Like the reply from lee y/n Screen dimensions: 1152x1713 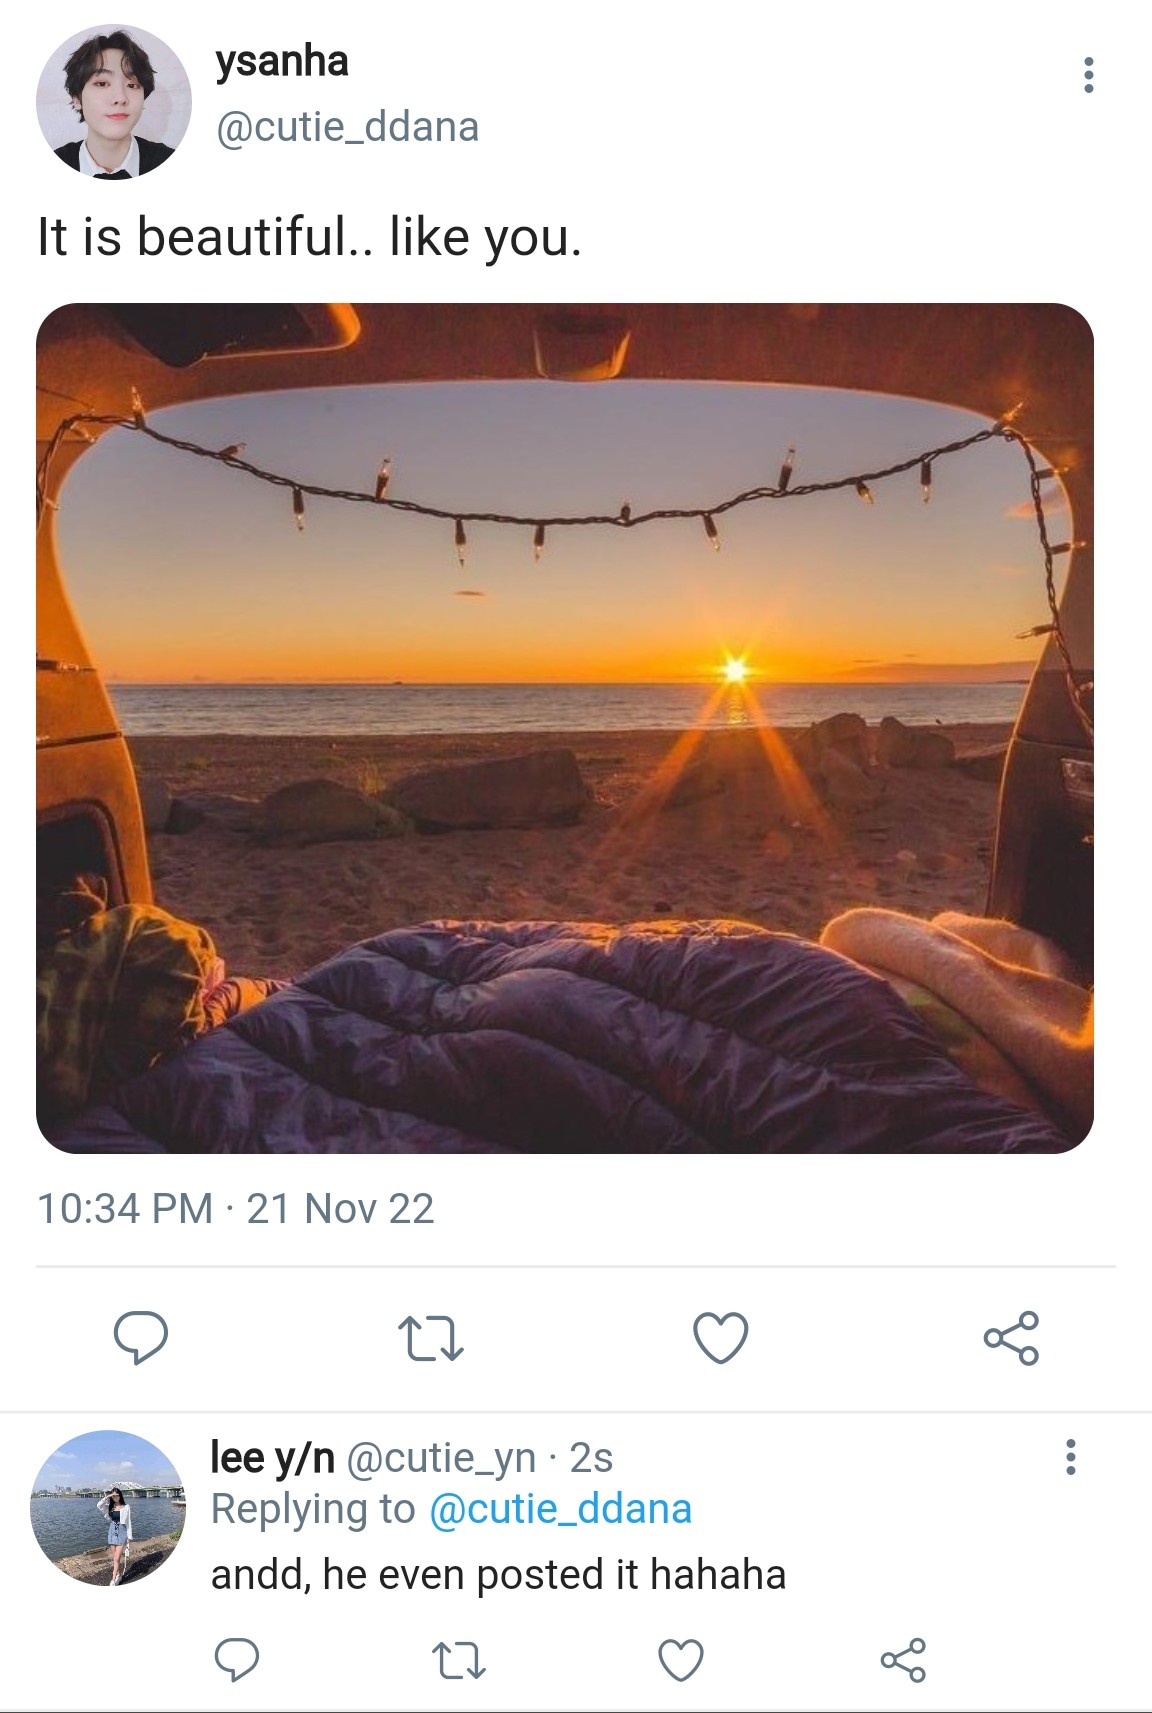coord(680,1661)
